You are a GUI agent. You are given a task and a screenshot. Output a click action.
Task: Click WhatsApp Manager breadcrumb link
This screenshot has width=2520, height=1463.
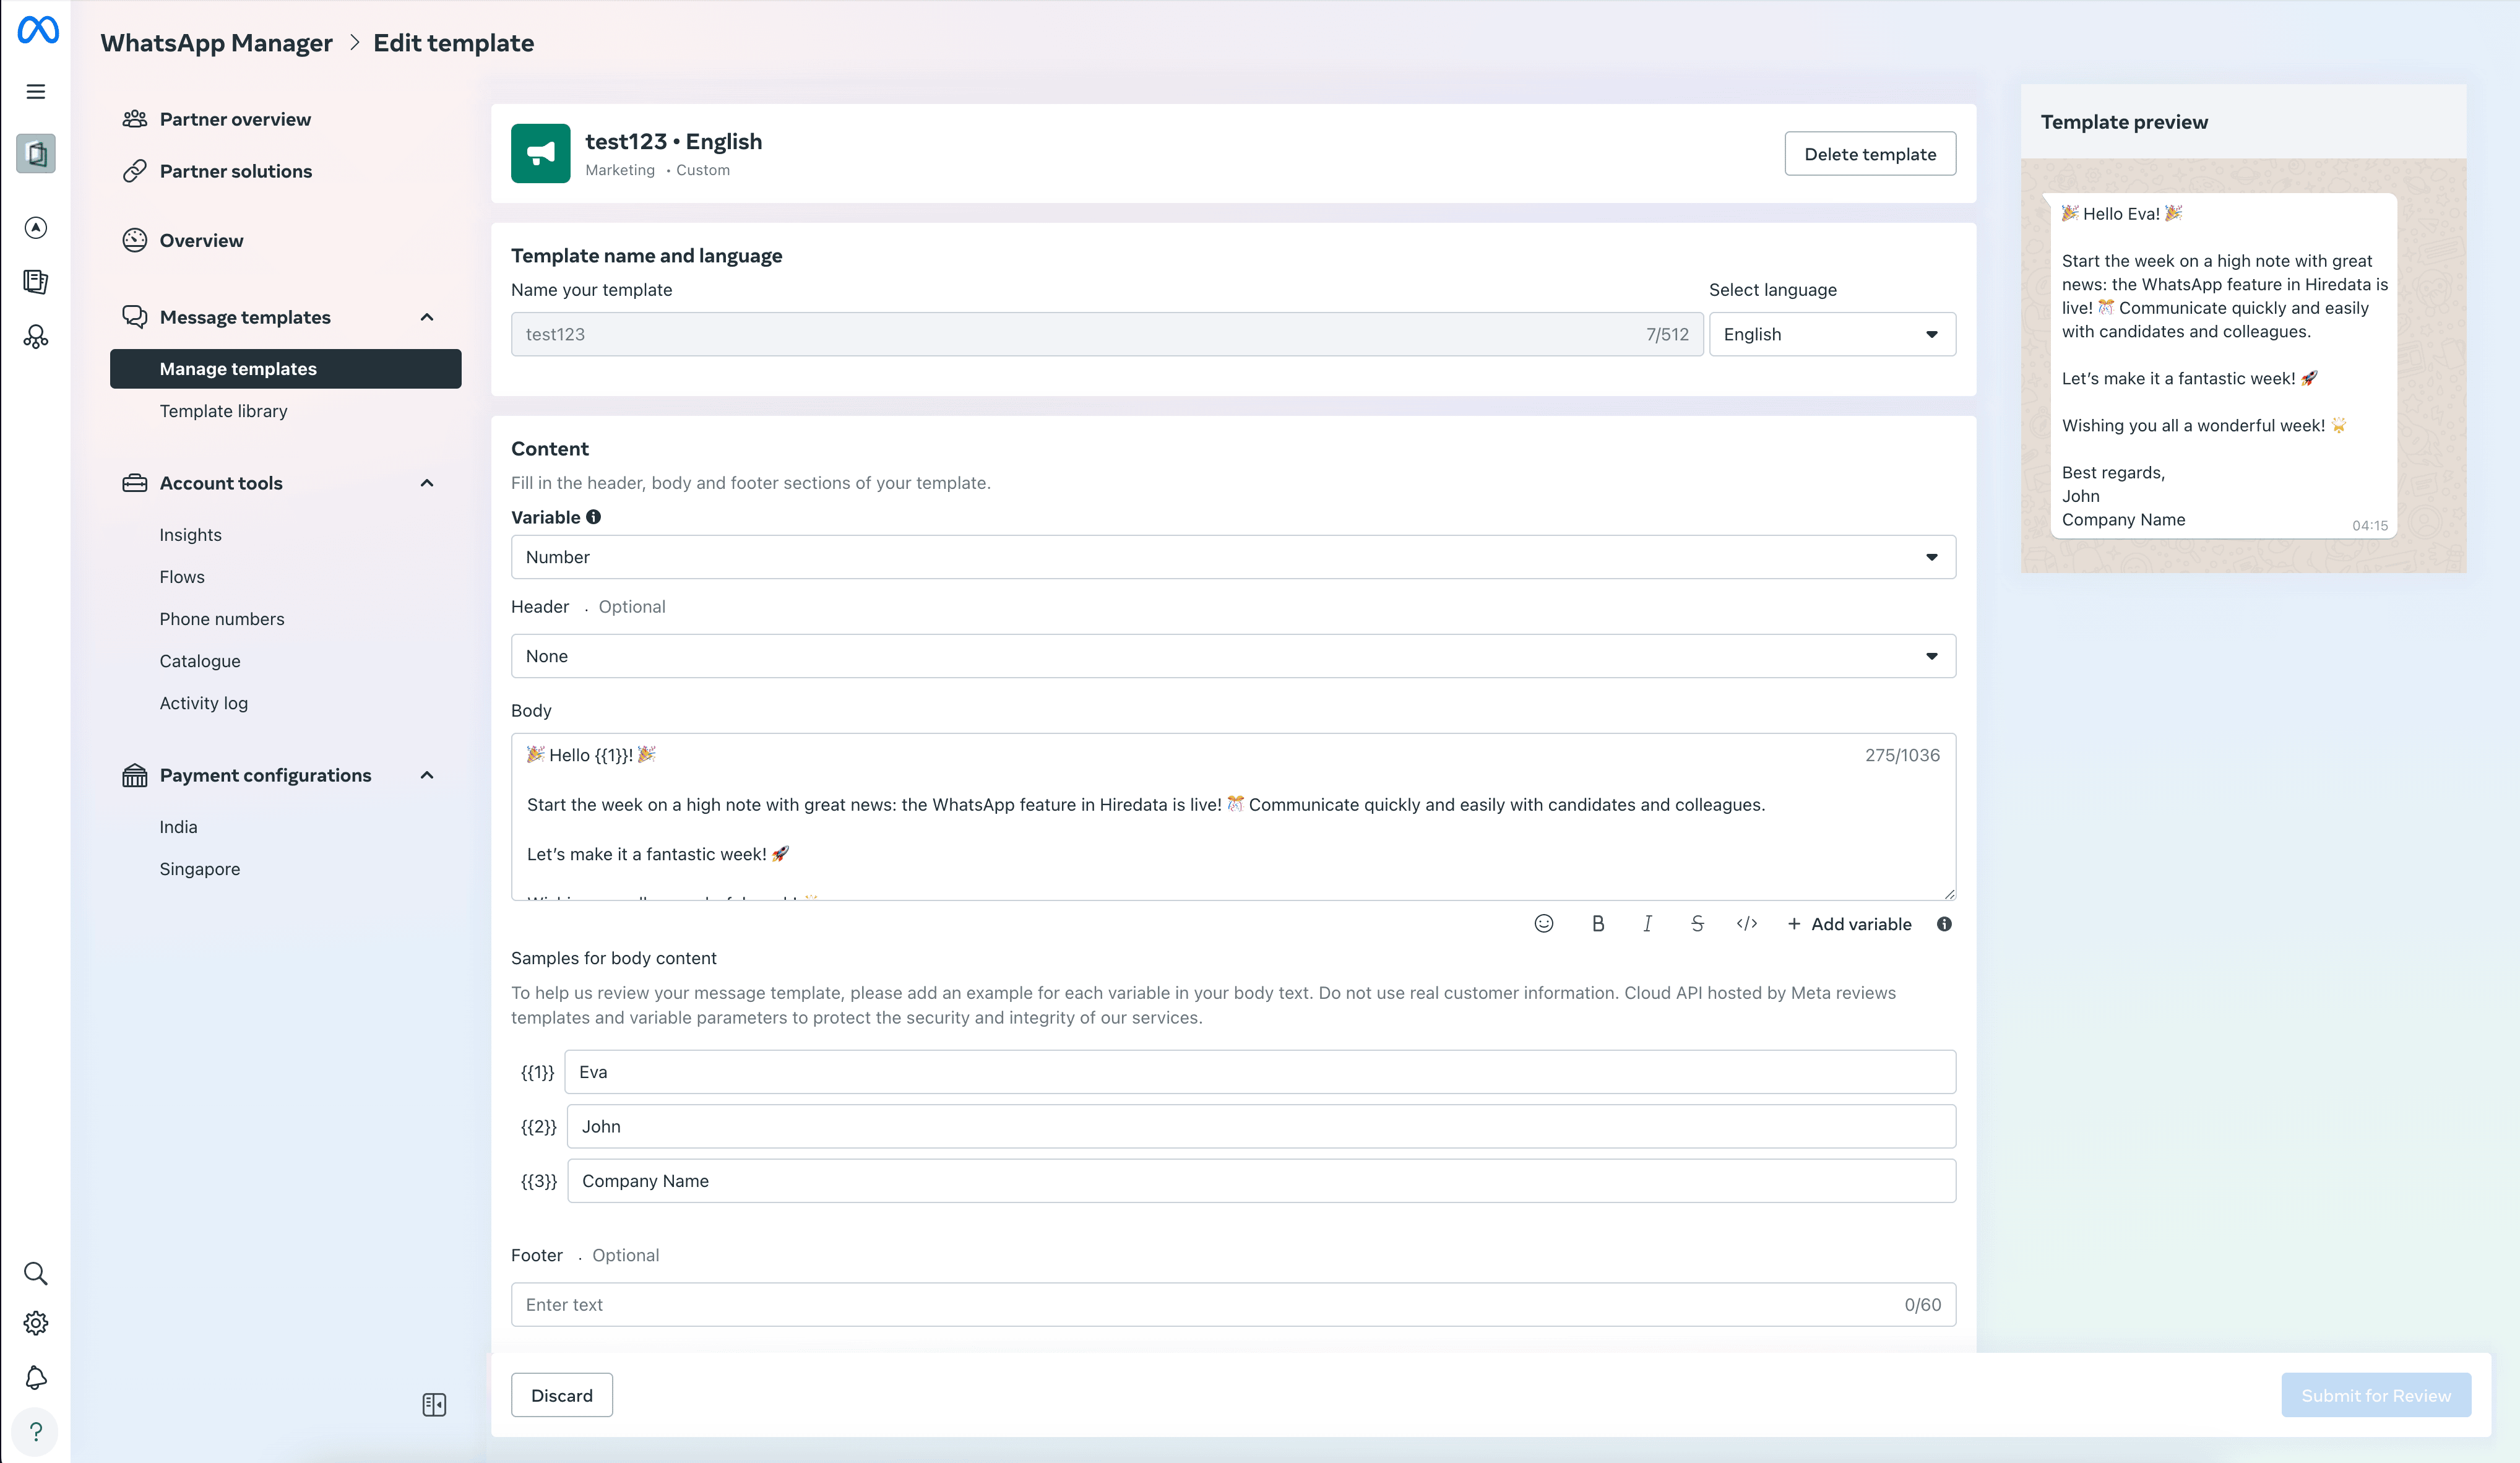pyautogui.click(x=216, y=43)
